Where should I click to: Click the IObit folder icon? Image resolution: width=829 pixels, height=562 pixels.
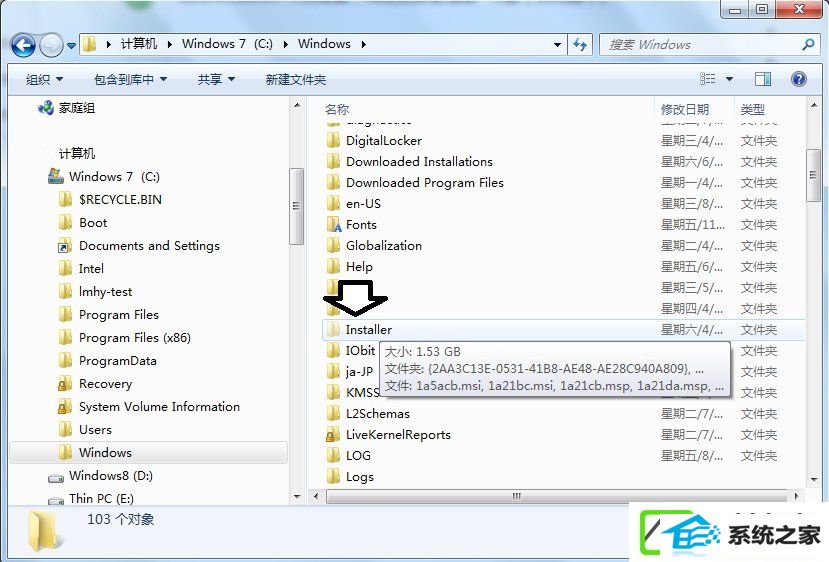click(x=333, y=351)
